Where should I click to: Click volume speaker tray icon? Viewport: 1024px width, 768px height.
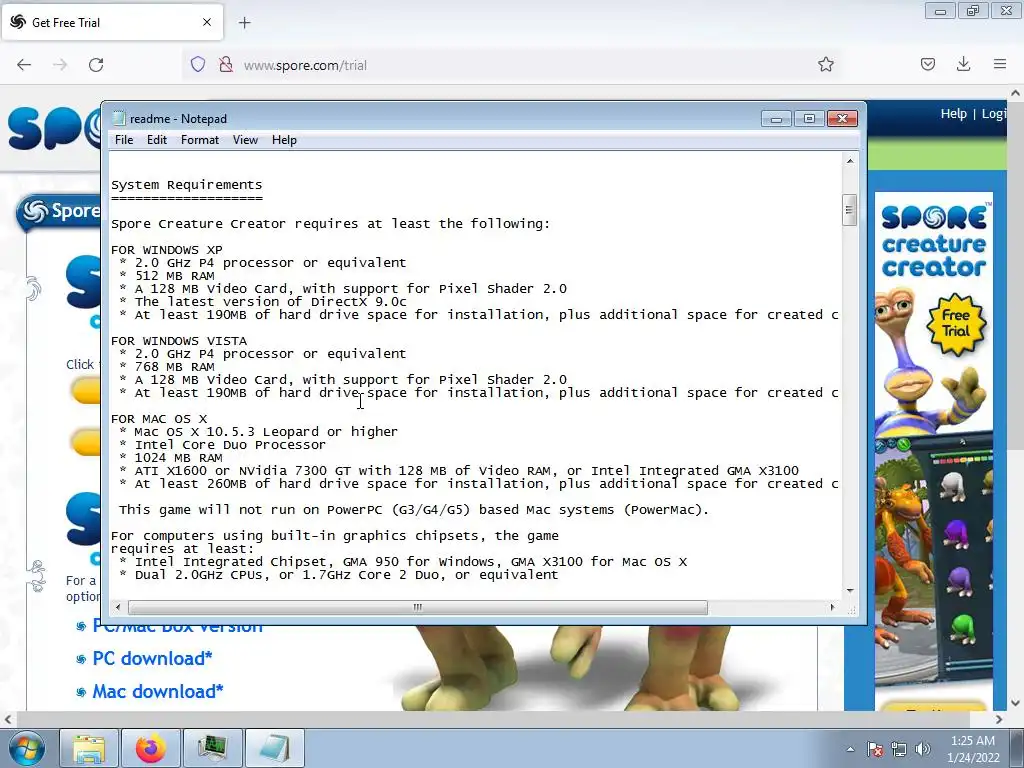click(923, 749)
